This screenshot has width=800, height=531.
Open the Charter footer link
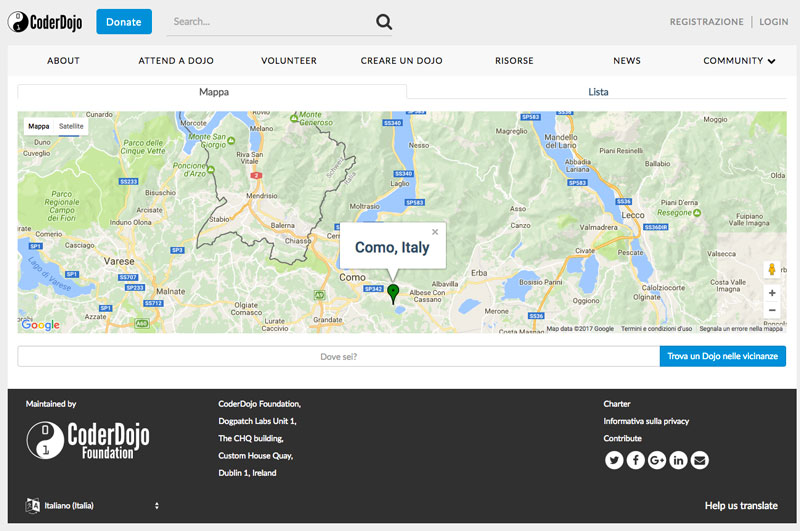point(617,404)
